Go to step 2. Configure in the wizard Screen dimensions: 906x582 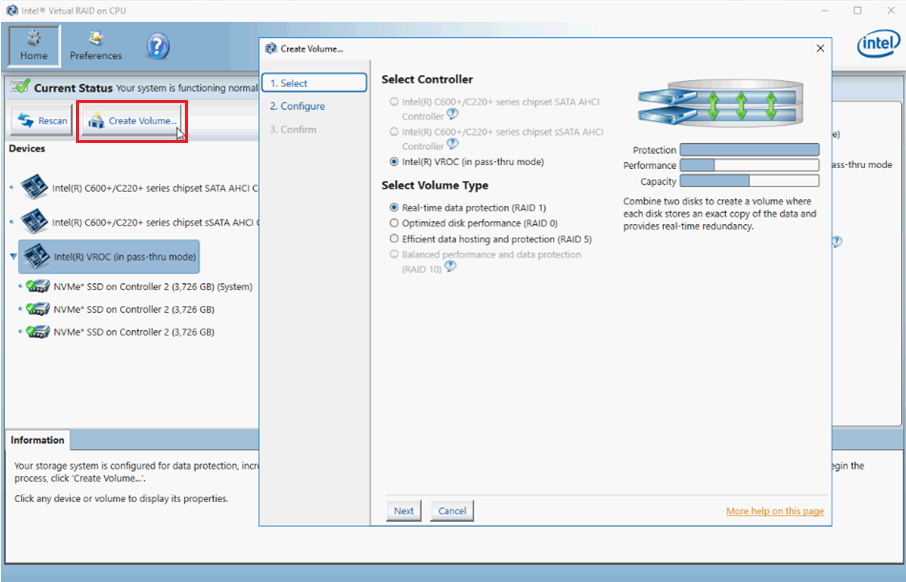[x=297, y=106]
